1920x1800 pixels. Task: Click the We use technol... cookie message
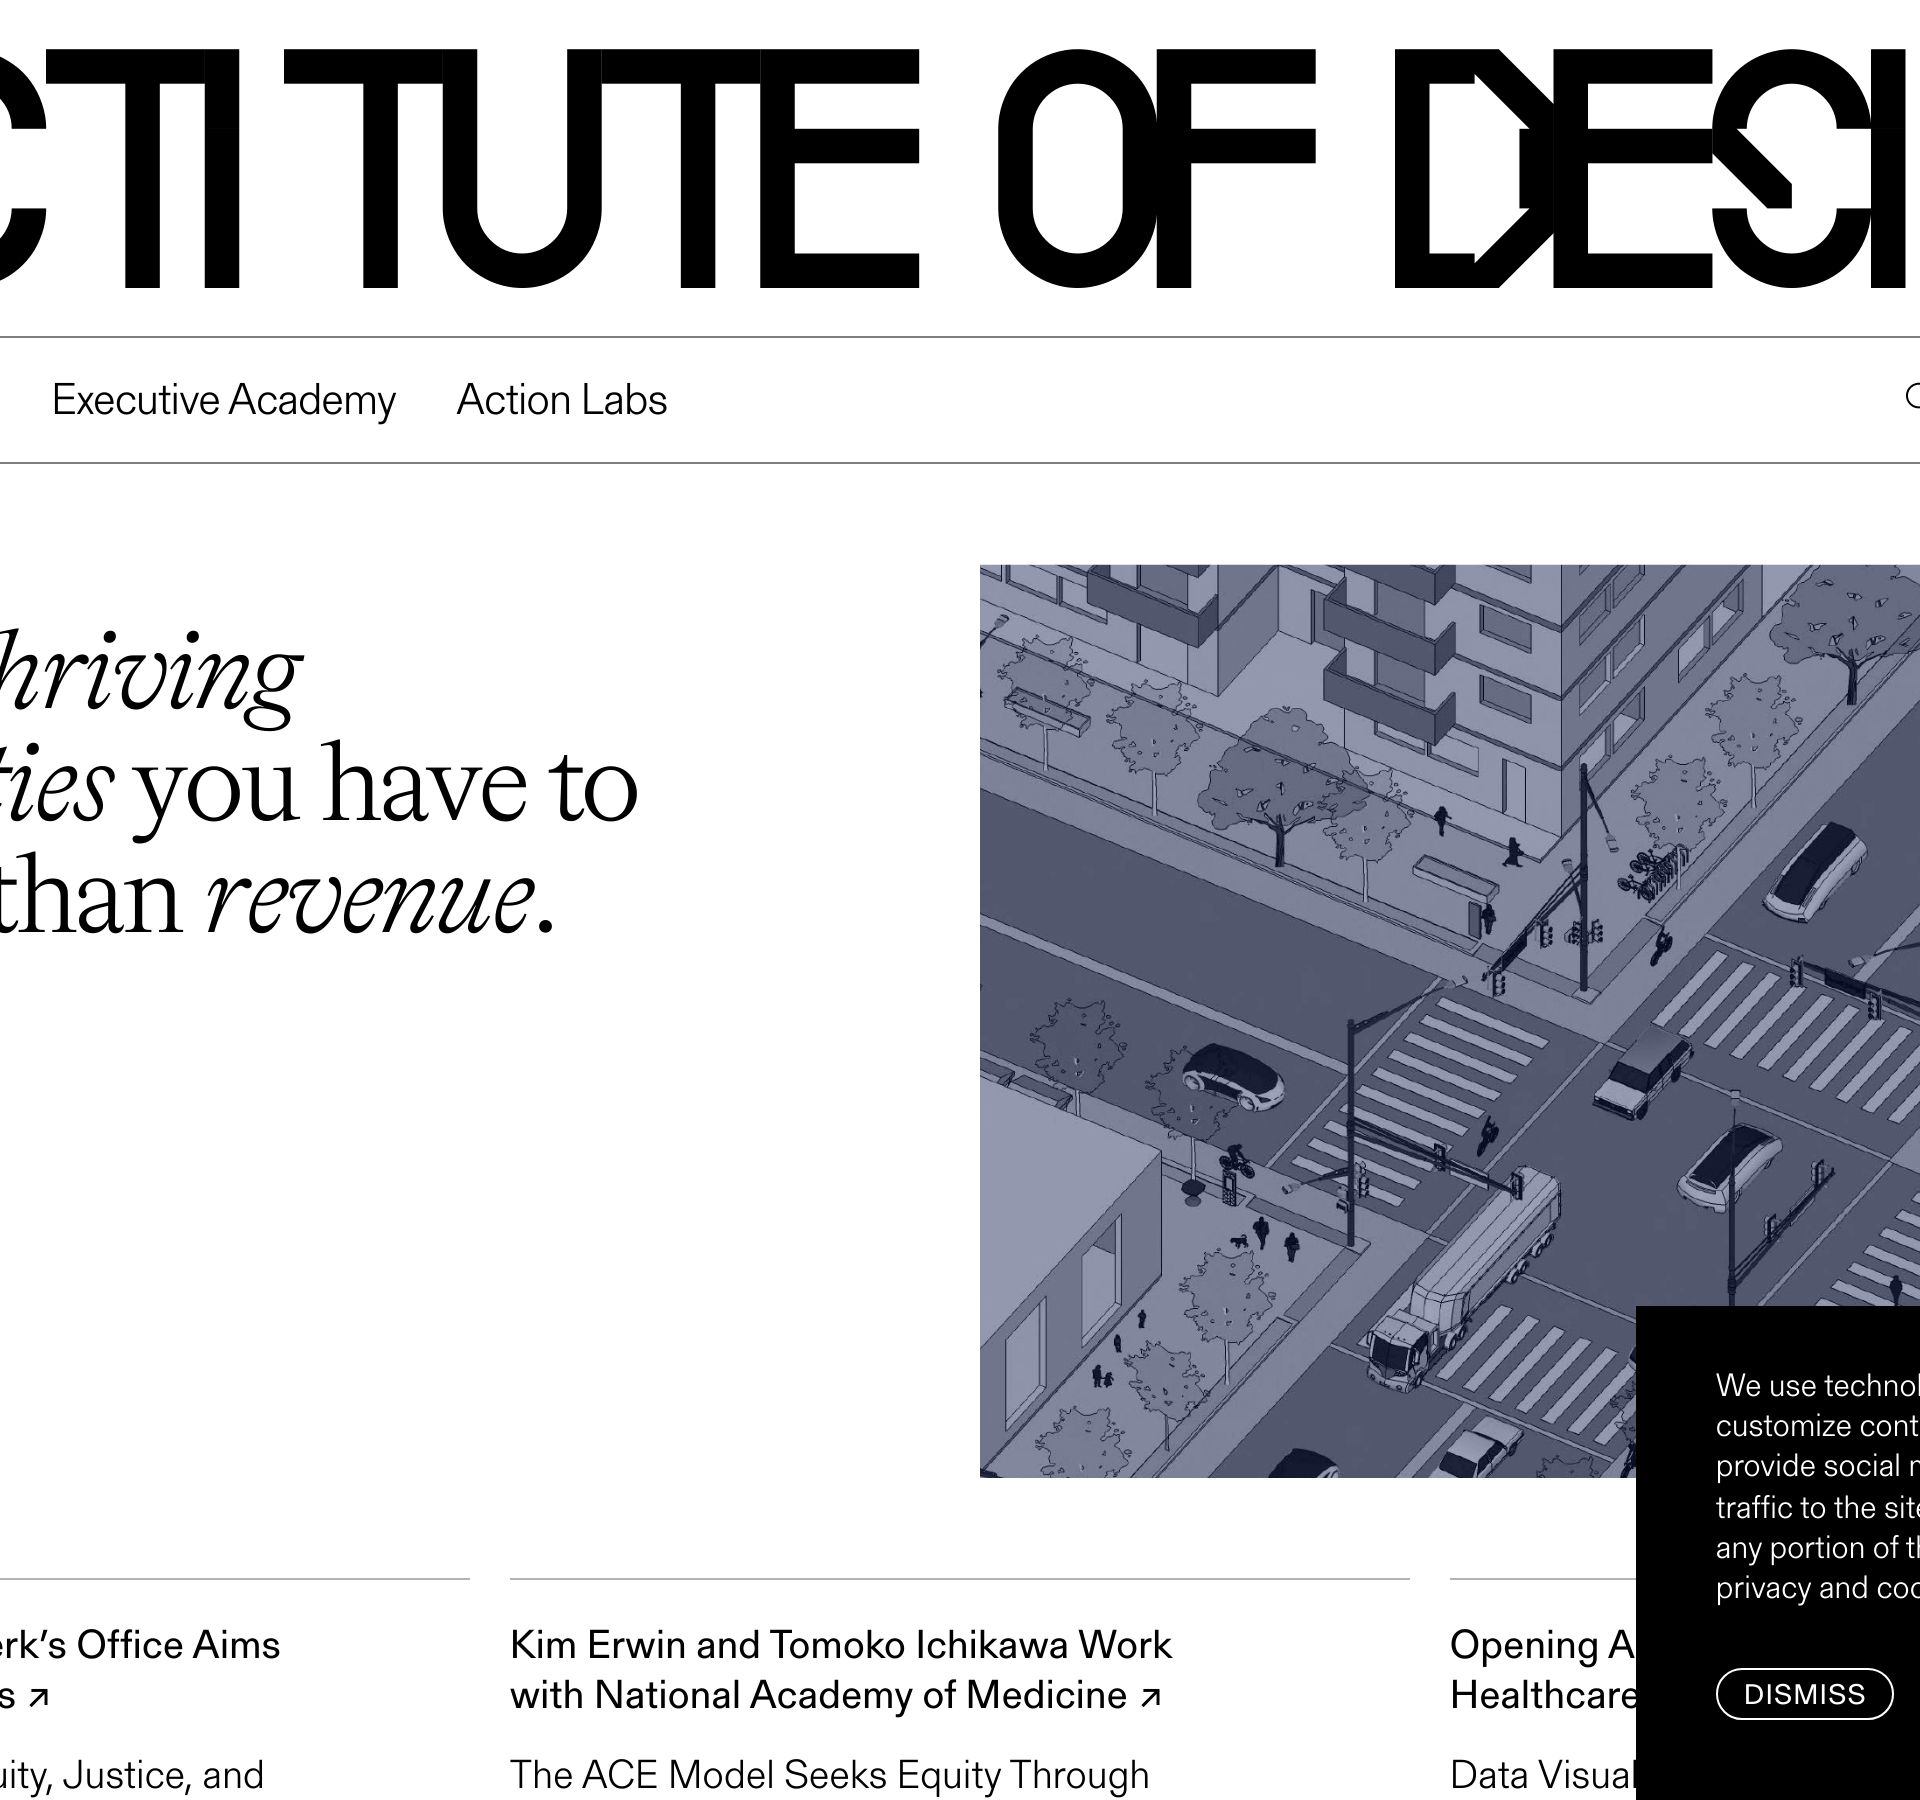(x=1815, y=1385)
